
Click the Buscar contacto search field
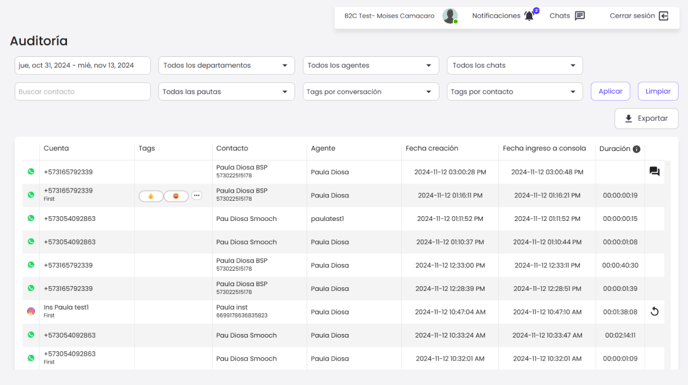tap(82, 92)
